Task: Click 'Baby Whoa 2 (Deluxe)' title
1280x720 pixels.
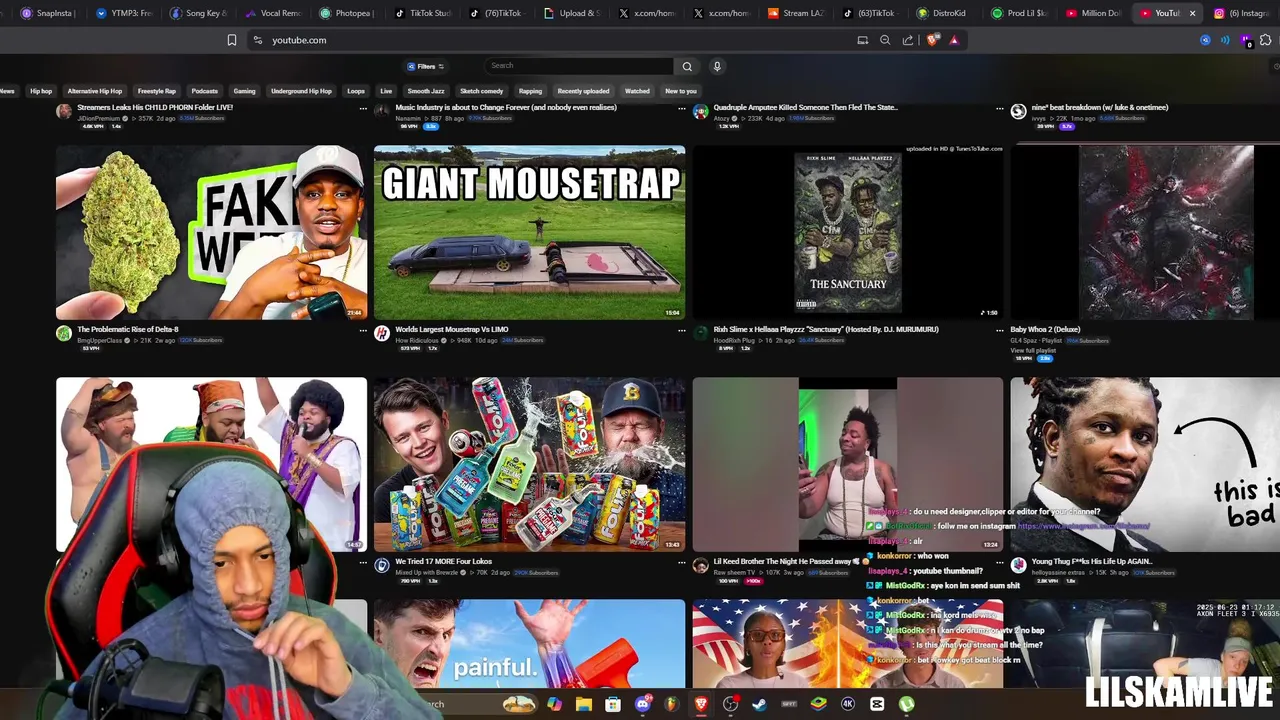Action: 1045,329
